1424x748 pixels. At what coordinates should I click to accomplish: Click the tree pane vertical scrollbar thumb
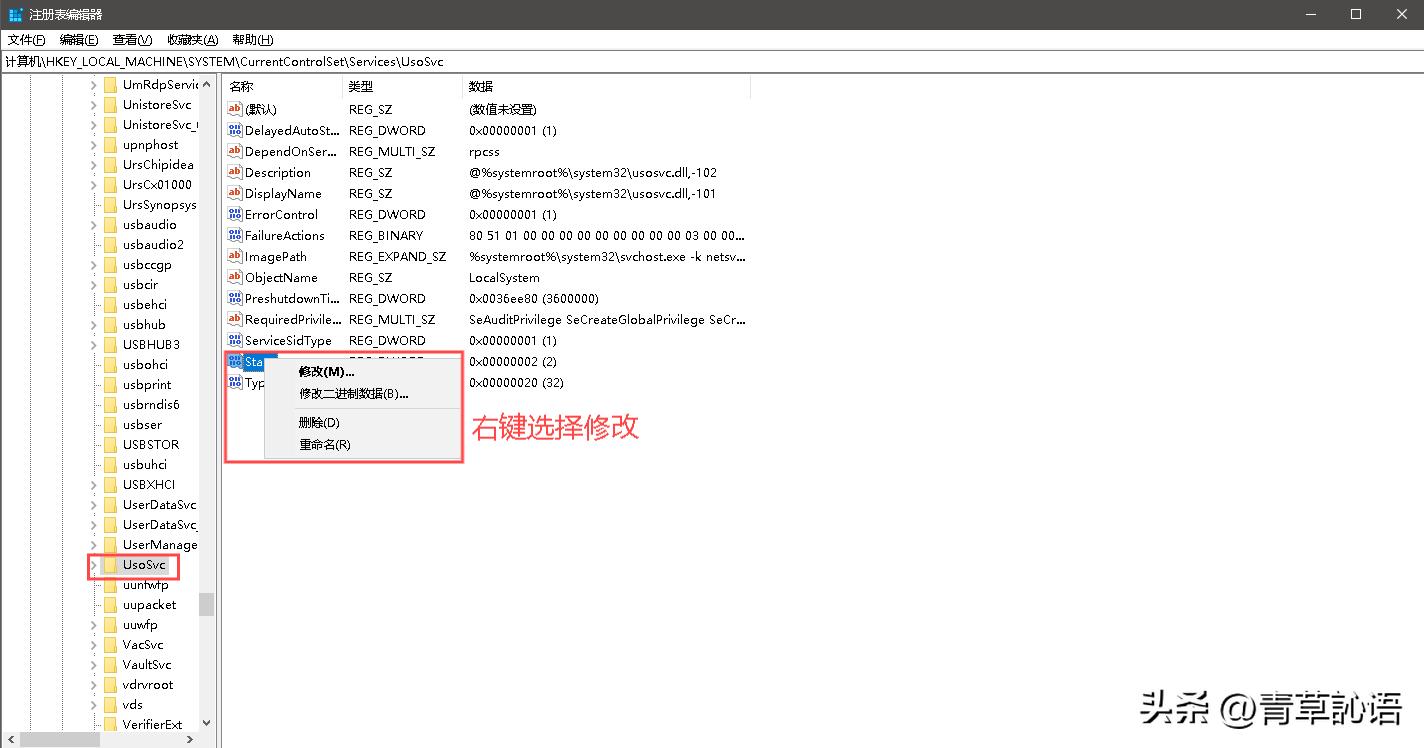click(206, 604)
